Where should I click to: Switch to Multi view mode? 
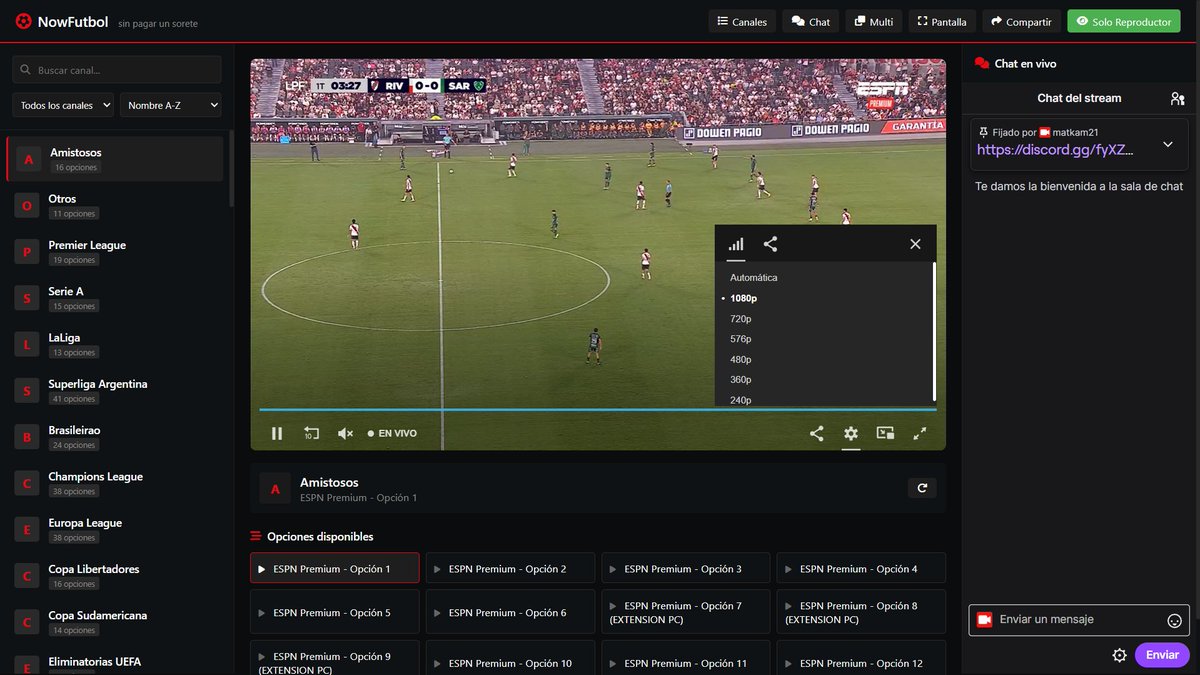(872, 20)
